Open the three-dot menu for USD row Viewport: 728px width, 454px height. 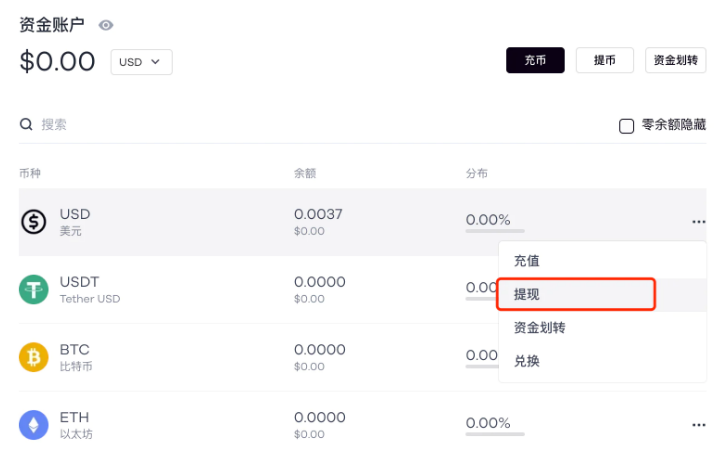click(x=698, y=222)
